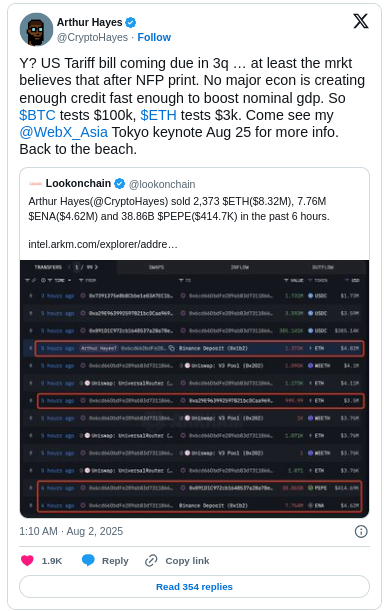Open the @WebX_Asia mention

point(63,132)
